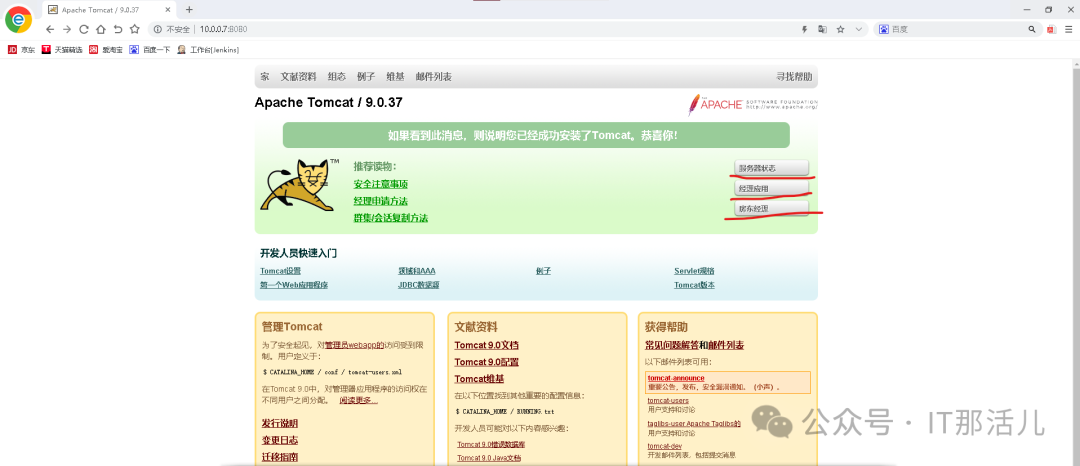Click the browser logo in top-left corner

18,19
